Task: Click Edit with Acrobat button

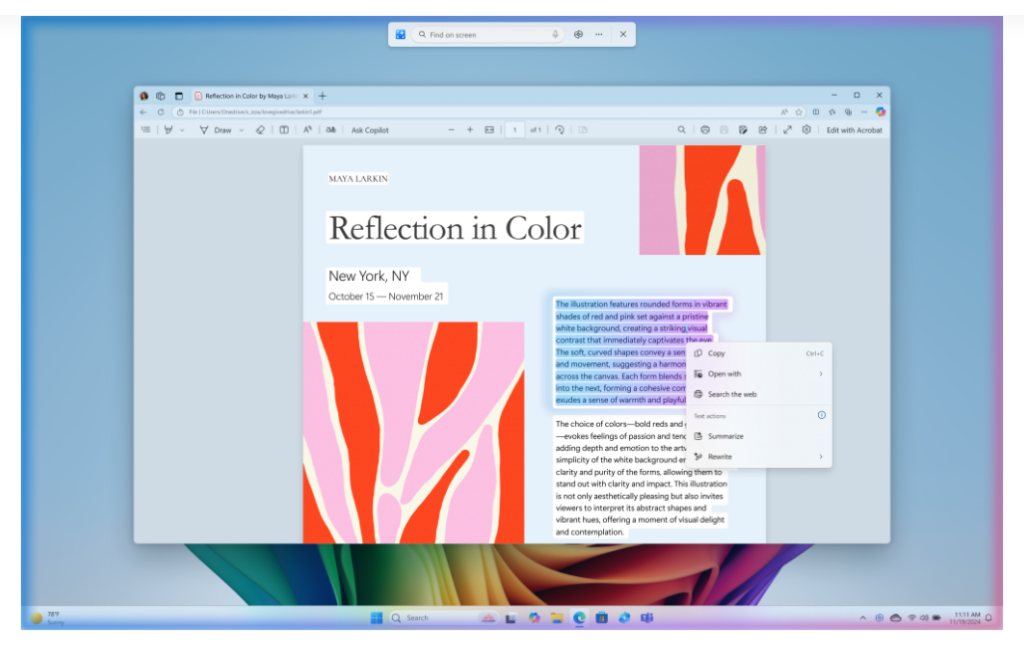Action: [x=854, y=130]
